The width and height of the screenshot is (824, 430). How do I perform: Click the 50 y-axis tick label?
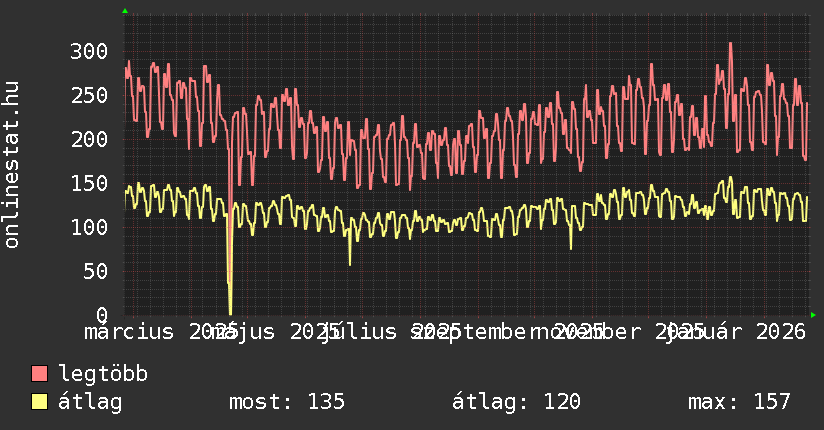[96, 271]
